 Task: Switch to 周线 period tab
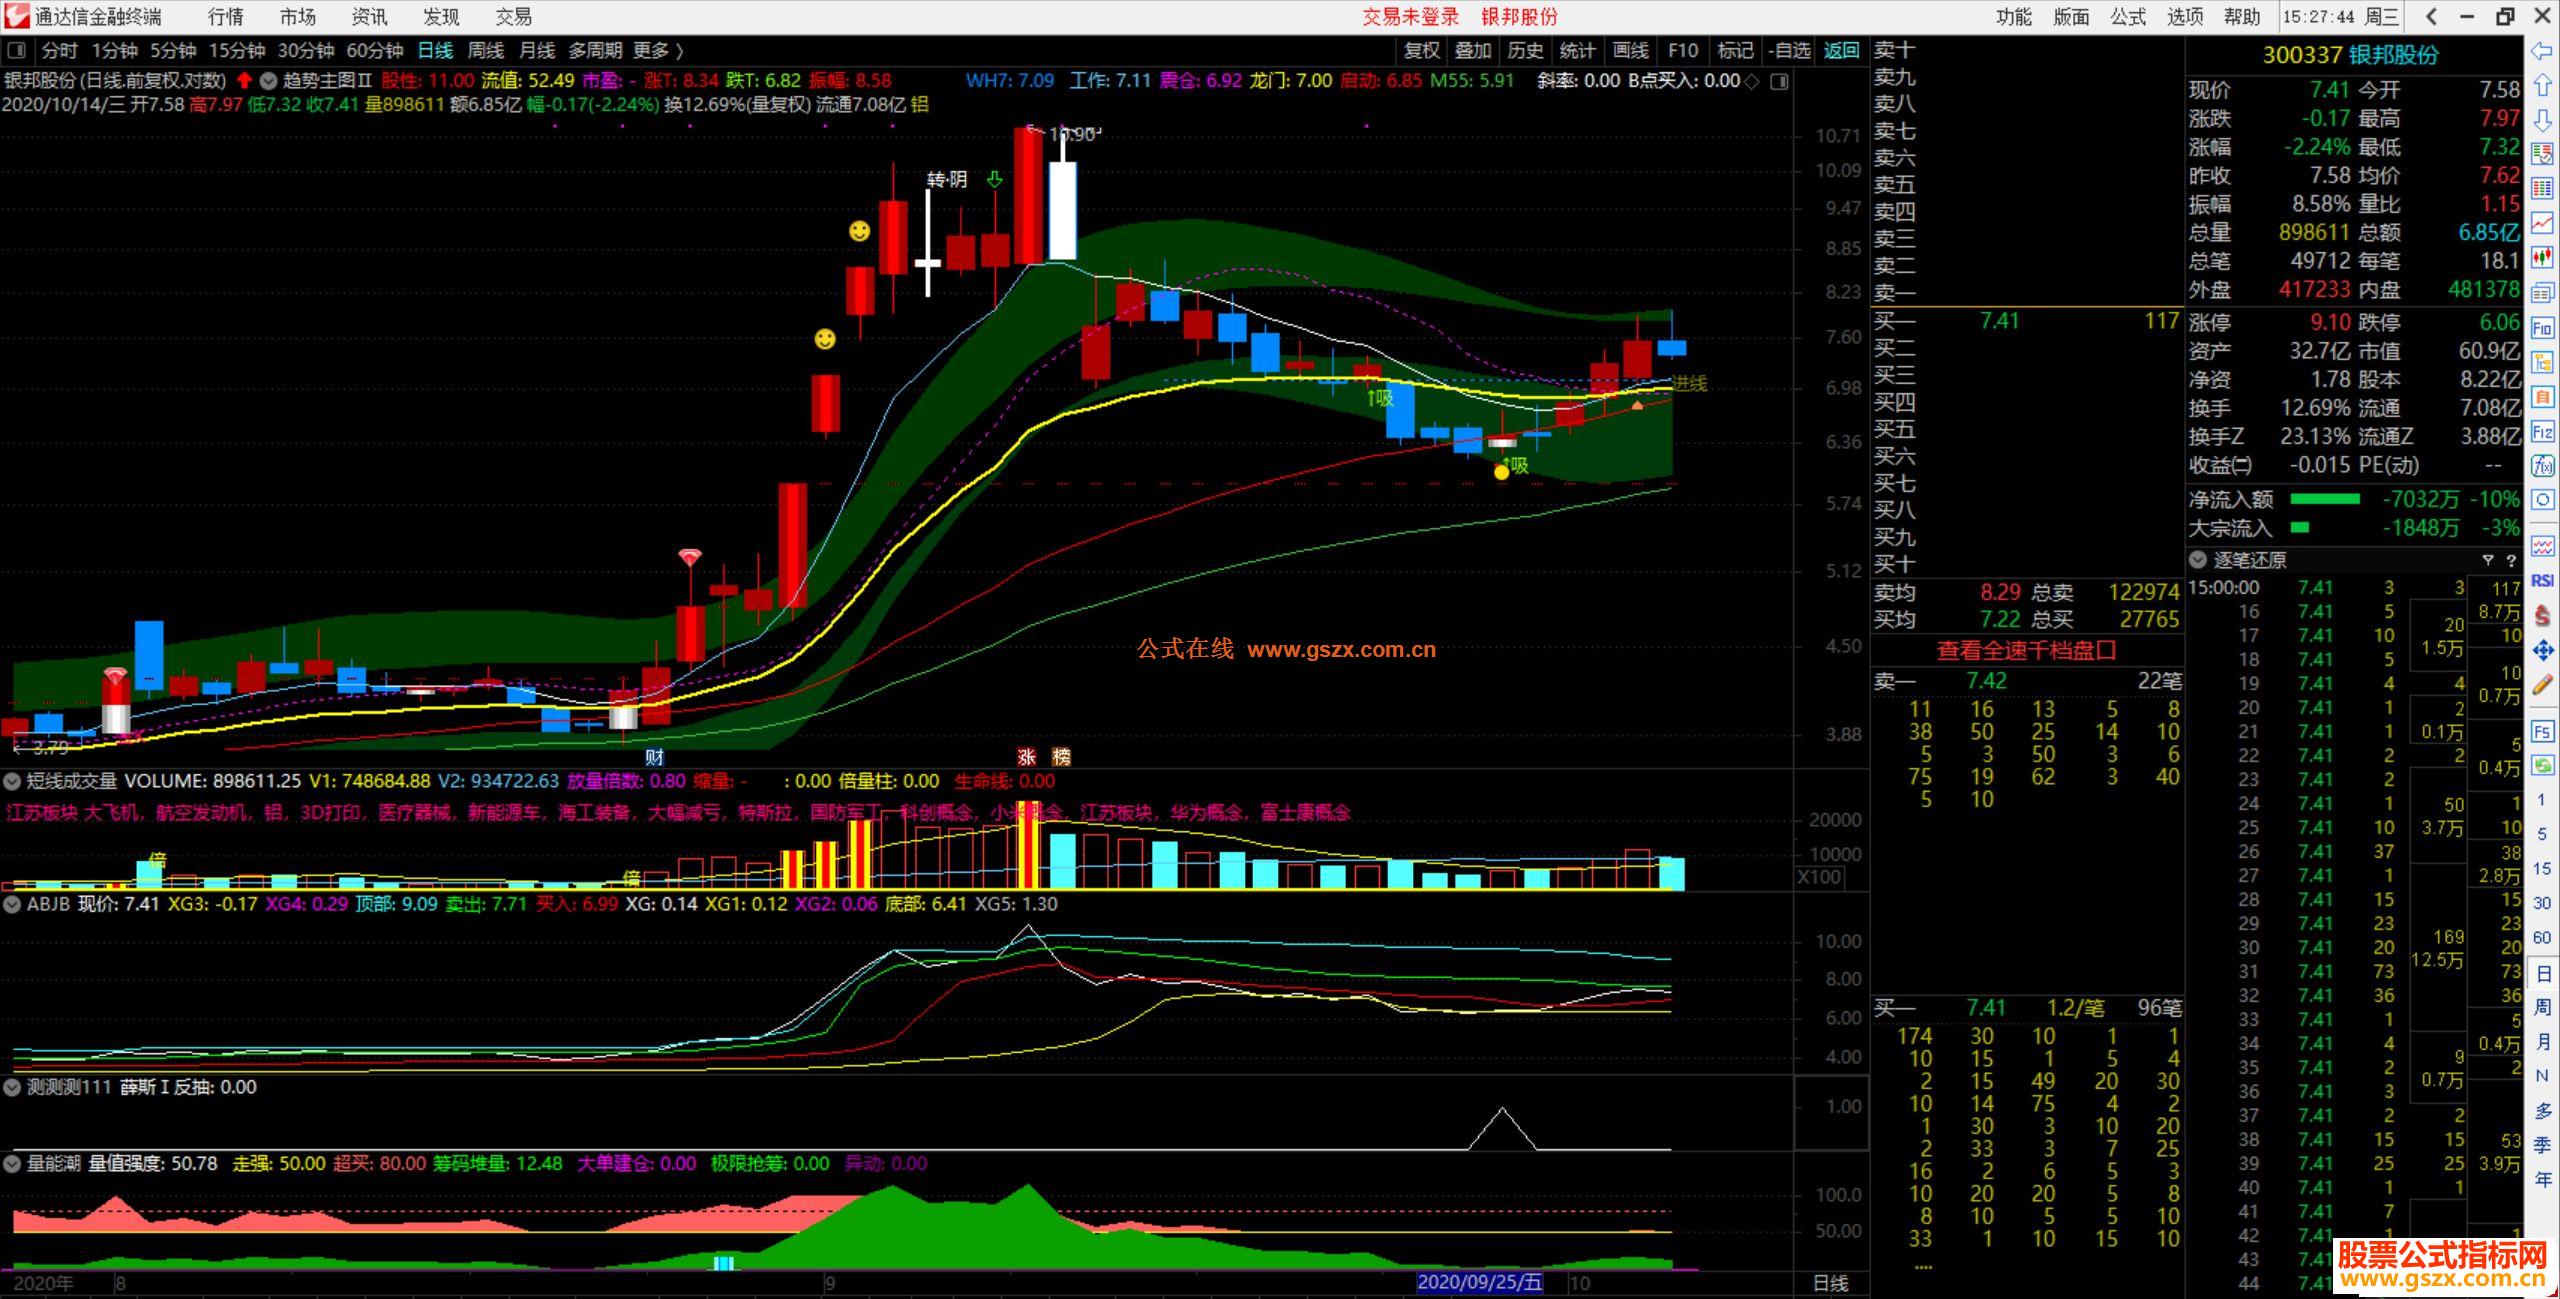[x=486, y=50]
